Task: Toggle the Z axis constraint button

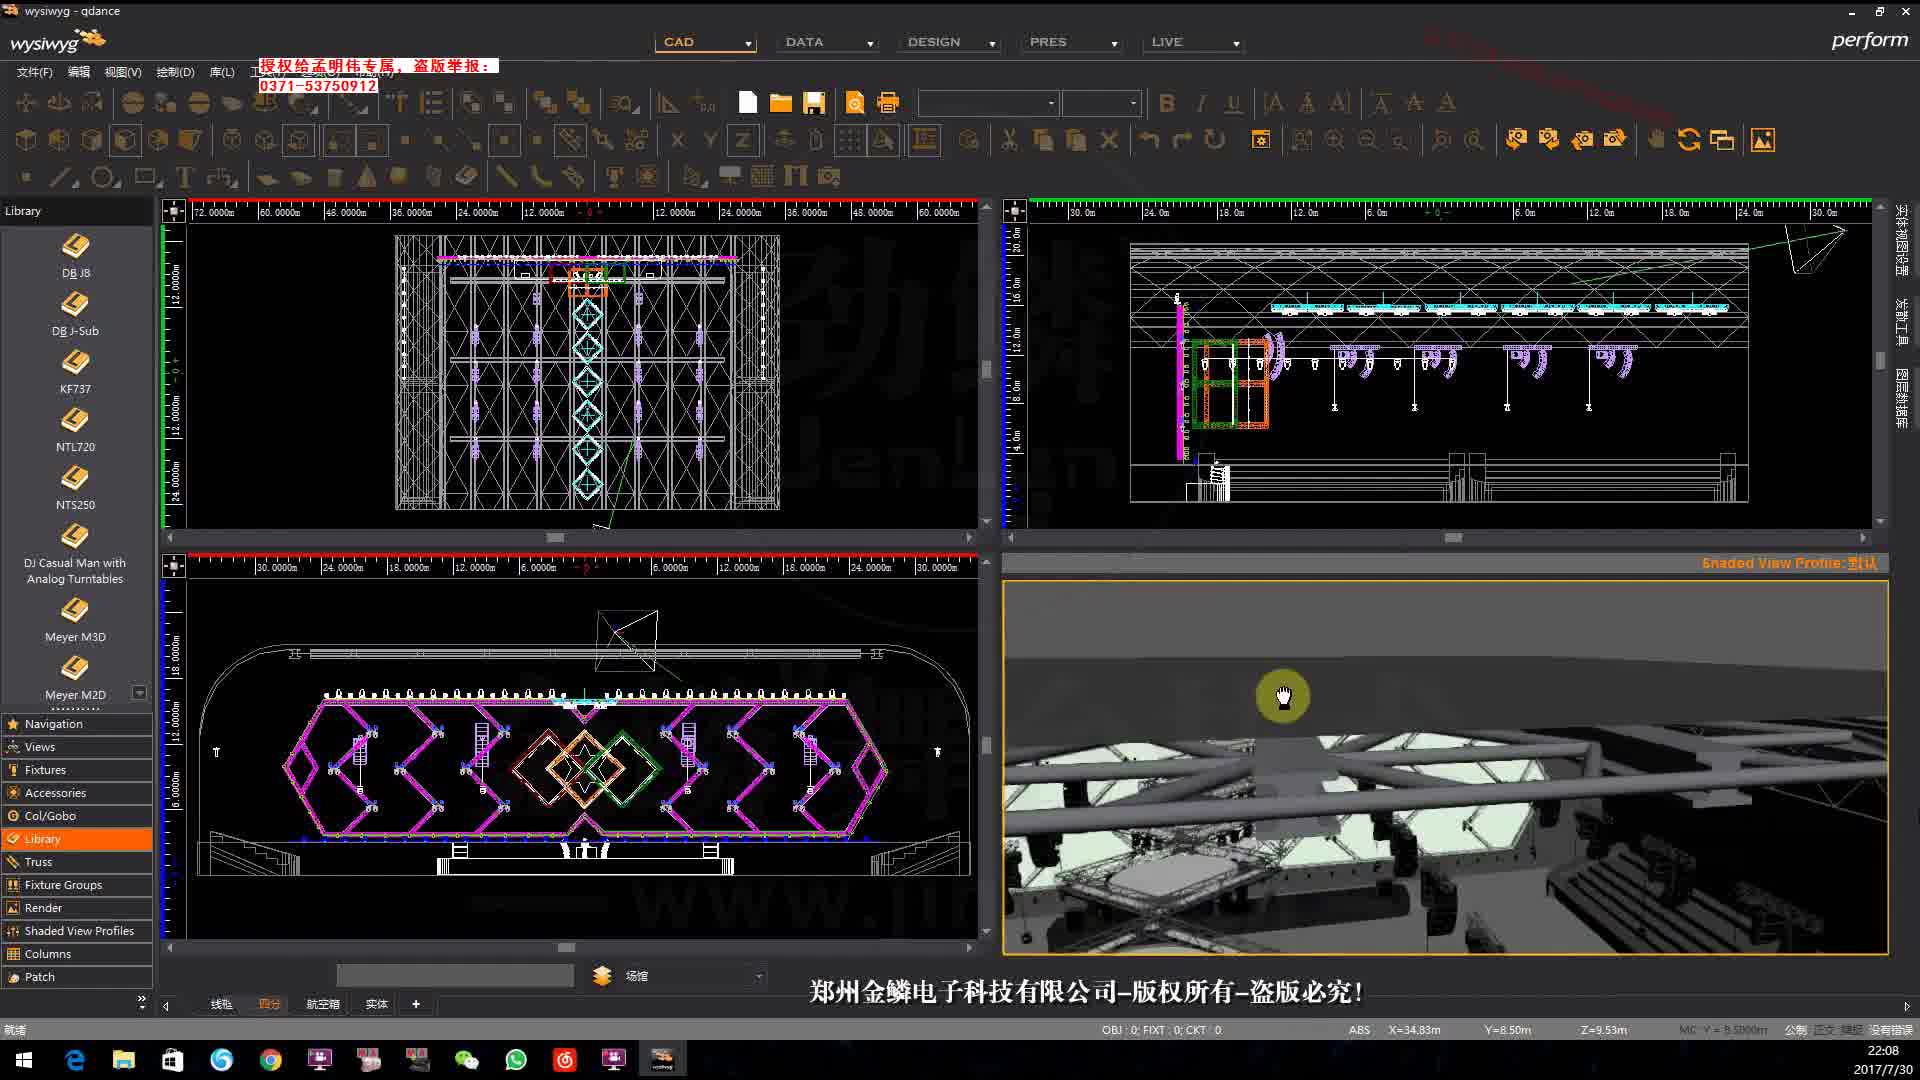Action: (742, 140)
